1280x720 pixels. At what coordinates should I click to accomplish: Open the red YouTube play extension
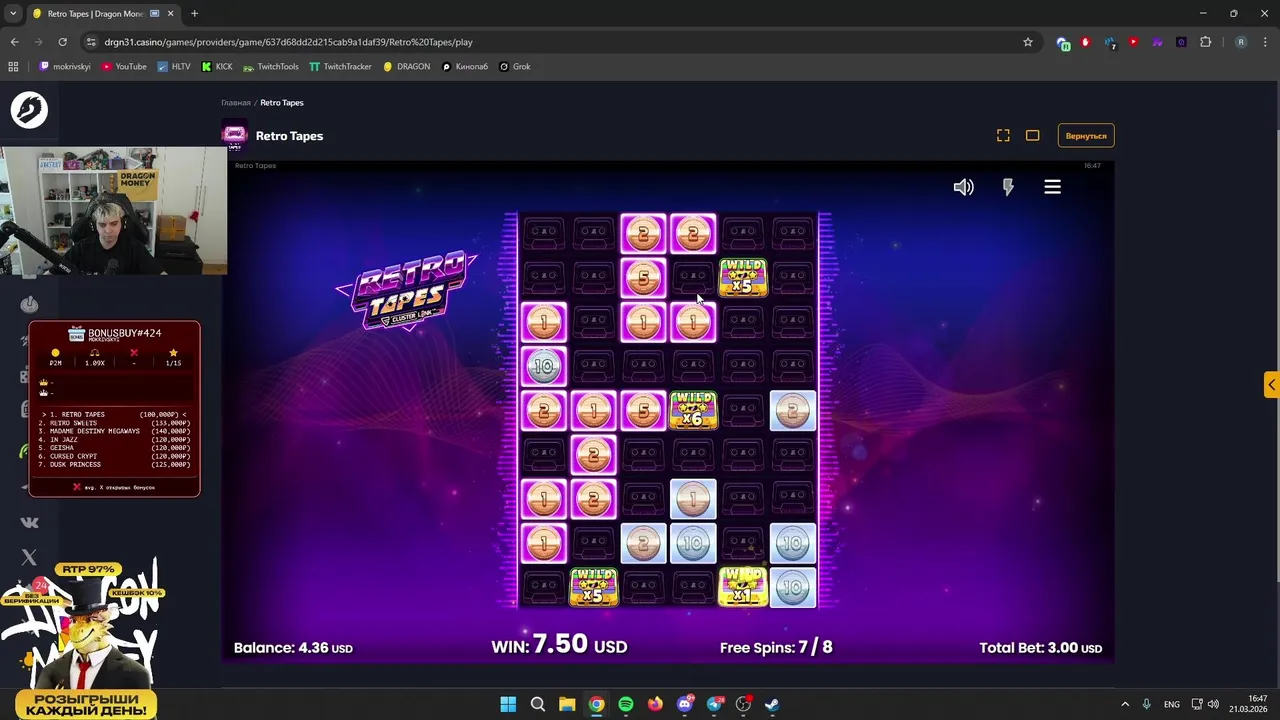pos(1133,42)
